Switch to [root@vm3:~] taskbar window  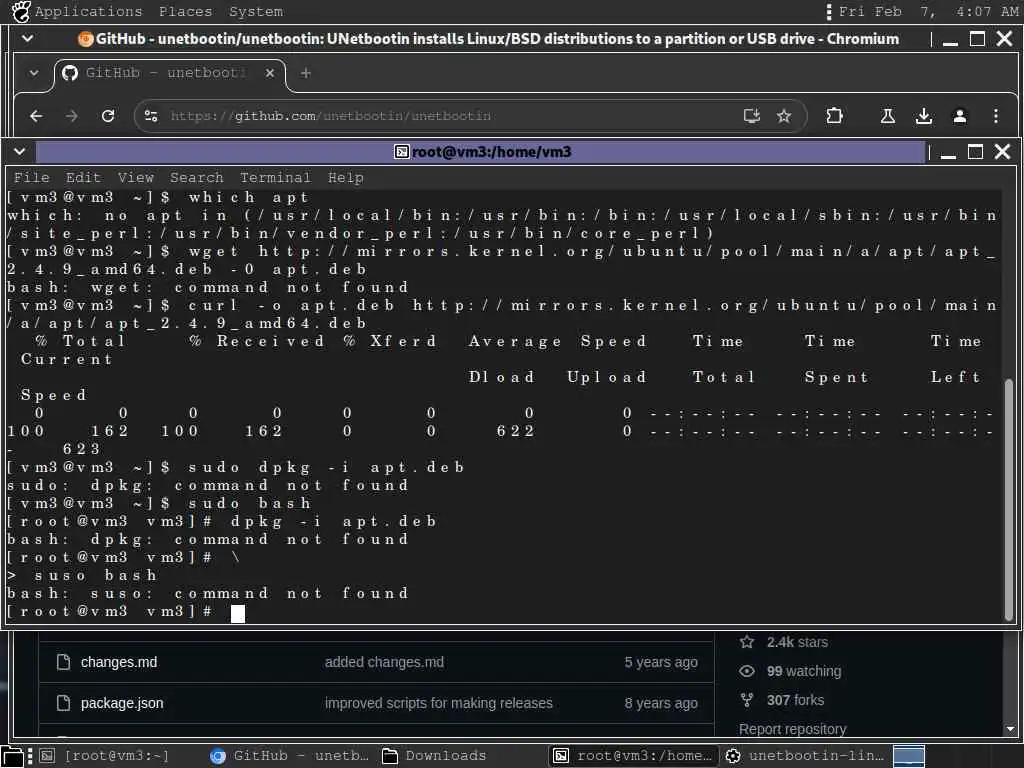[104, 756]
